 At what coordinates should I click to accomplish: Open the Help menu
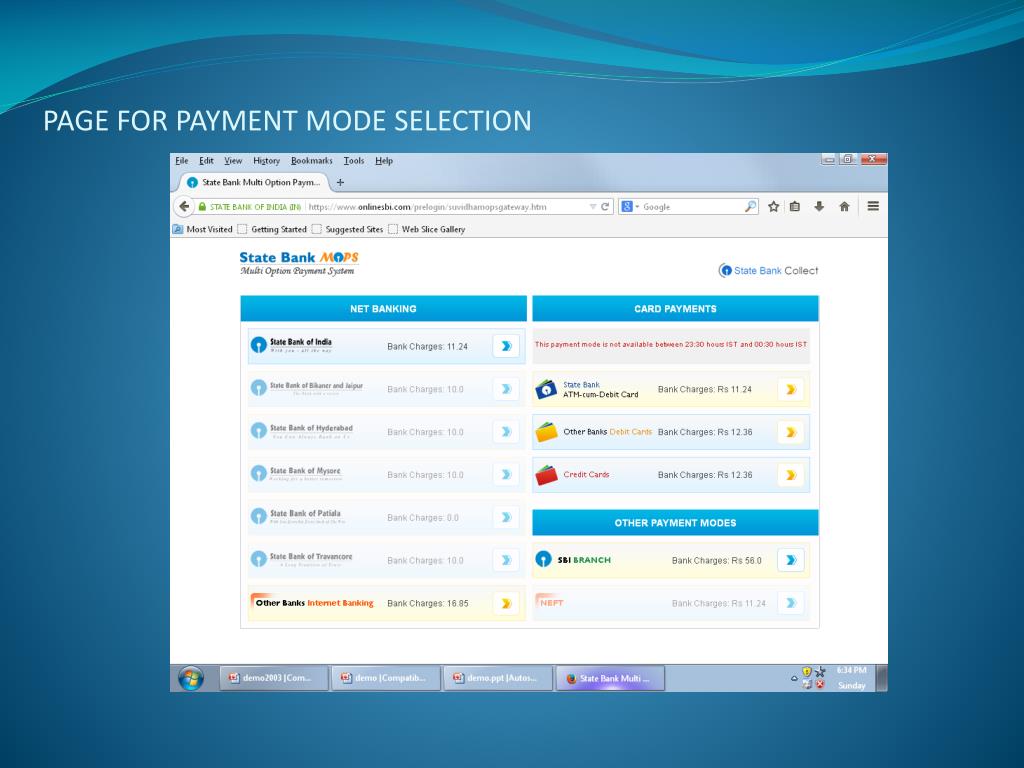click(384, 161)
